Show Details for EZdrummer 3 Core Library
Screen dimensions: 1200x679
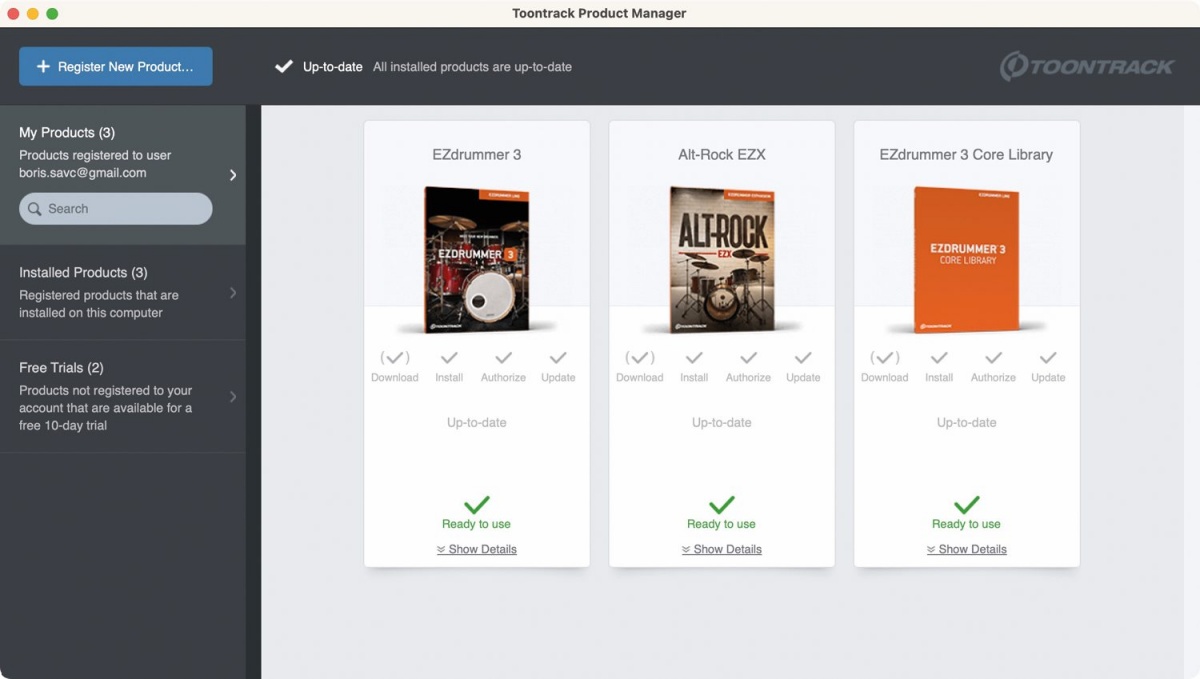[x=967, y=549]
